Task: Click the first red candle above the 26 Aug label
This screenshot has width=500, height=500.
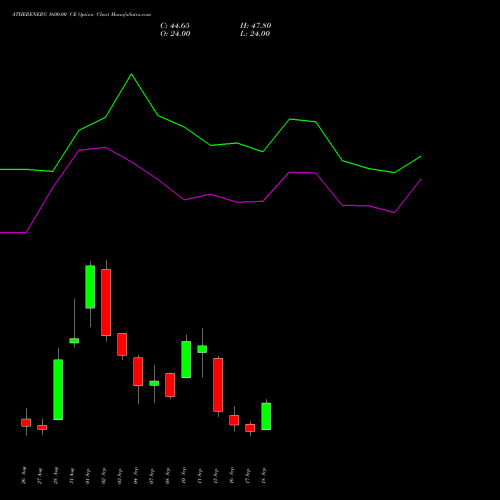Action: (26, 423)
